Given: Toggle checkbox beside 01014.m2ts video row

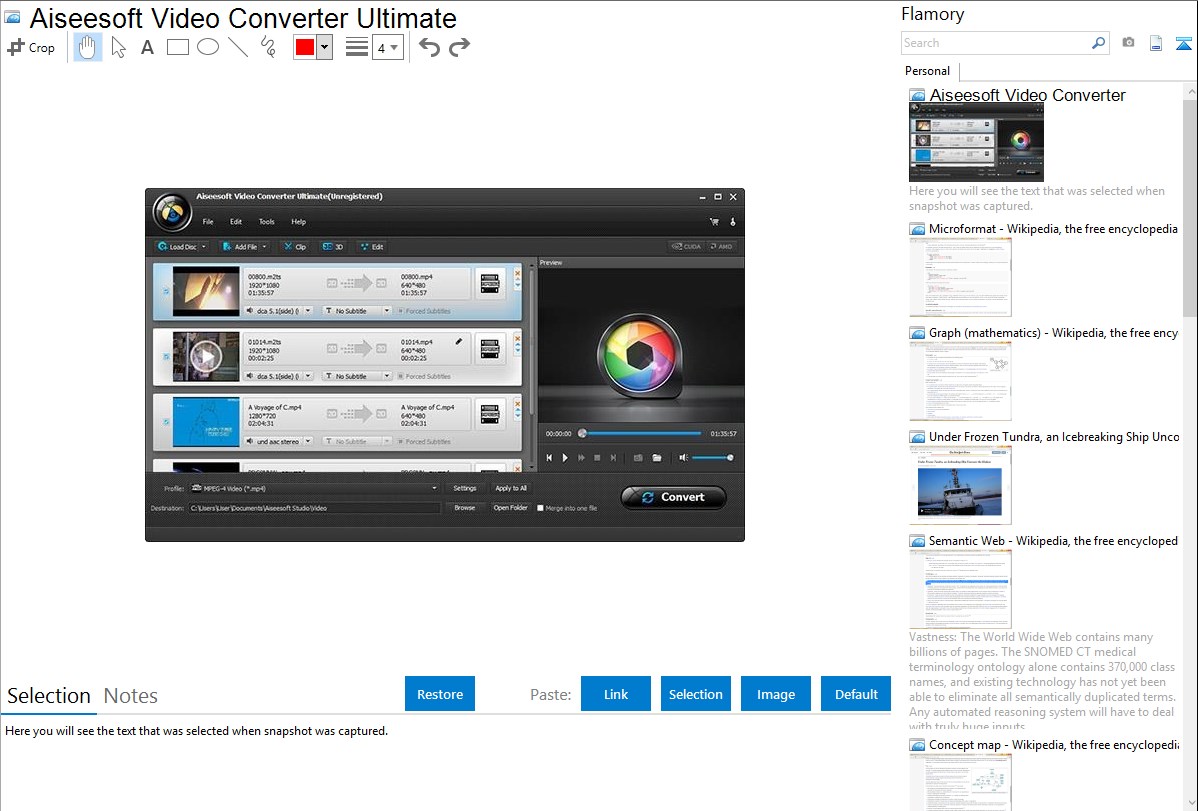Looking at the screenshot, I should click(165, 357).
